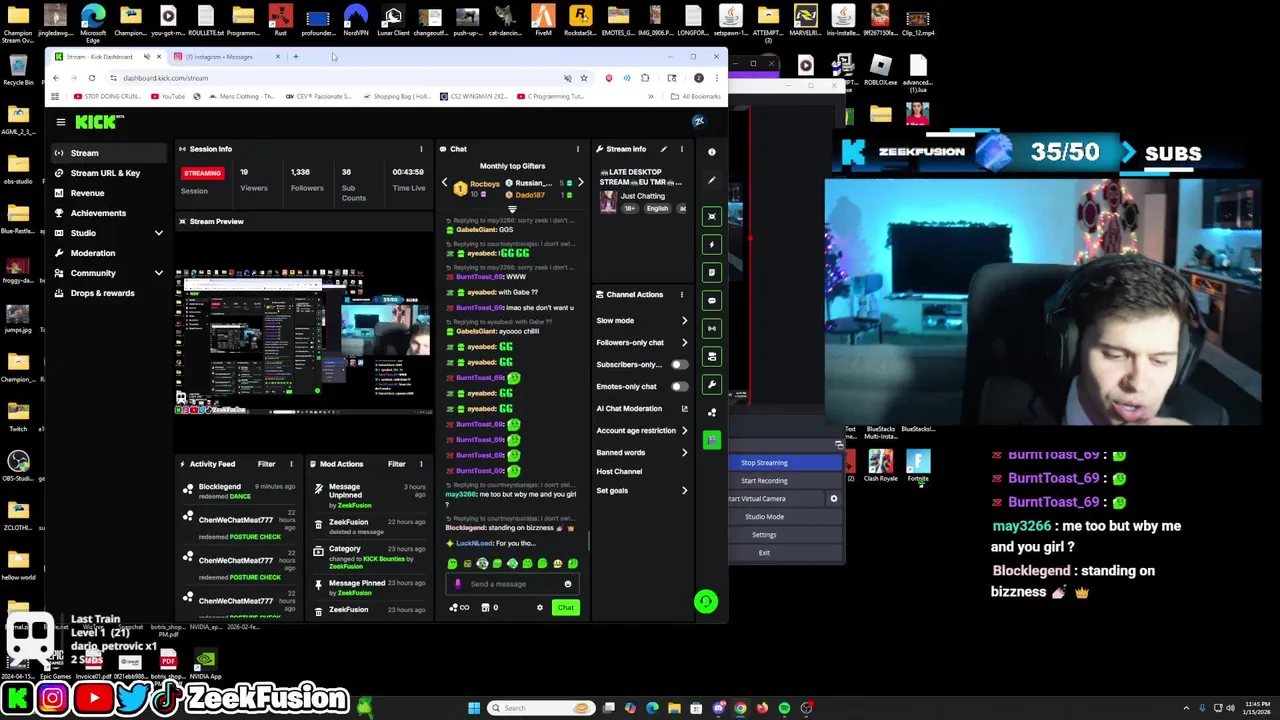Open AI Chat Moderation settings
The image size is (1280, 720).
[x=684, y=408]
